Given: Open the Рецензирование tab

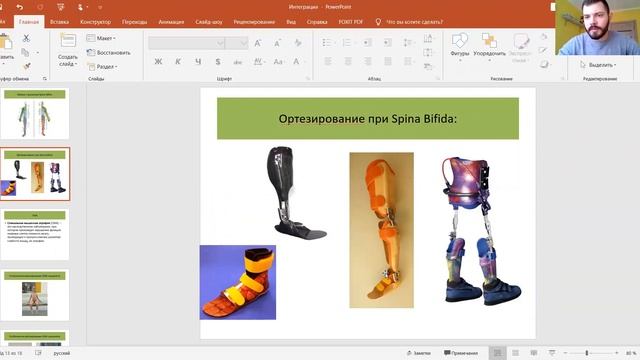Looking at the screenshot, I should point(254,22).
